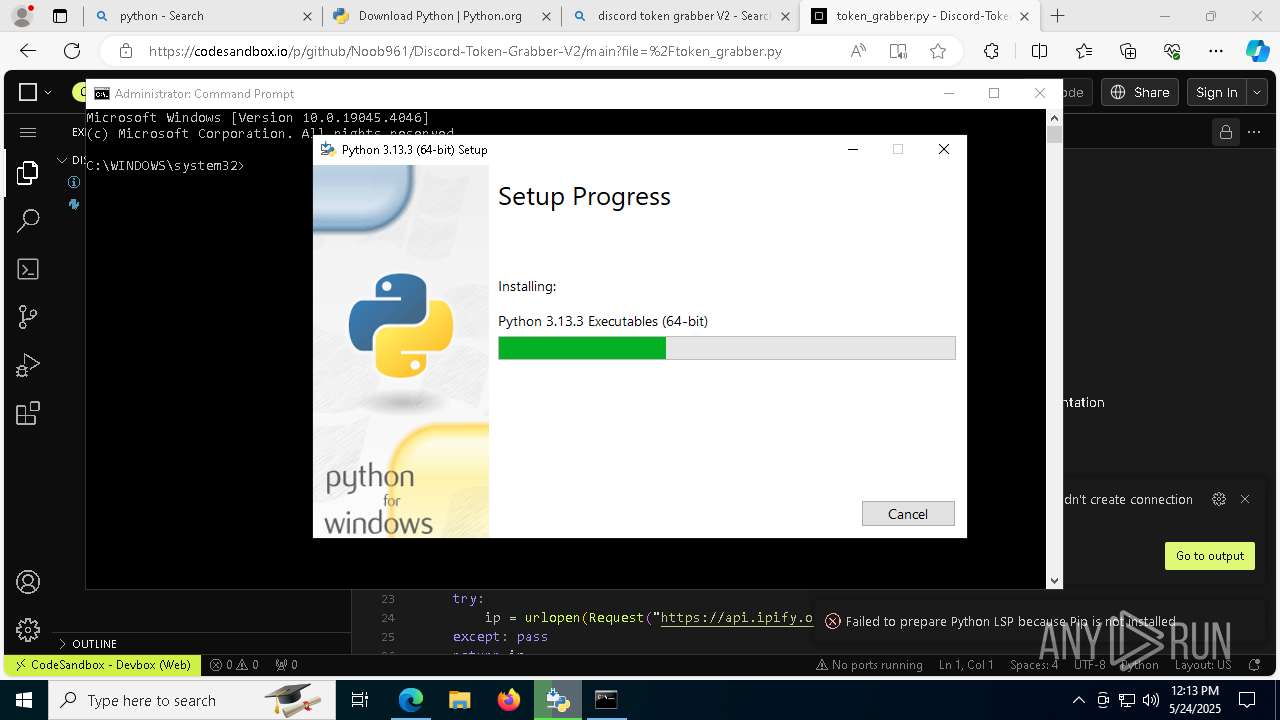Click the Share button in CodeSandbox

(1140, 92)
